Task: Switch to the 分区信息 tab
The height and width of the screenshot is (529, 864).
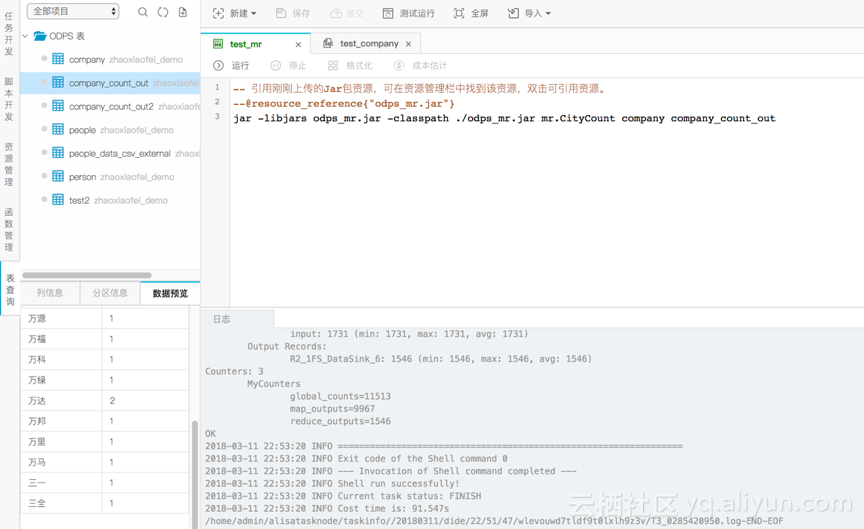Action: [x=110, y=293]
